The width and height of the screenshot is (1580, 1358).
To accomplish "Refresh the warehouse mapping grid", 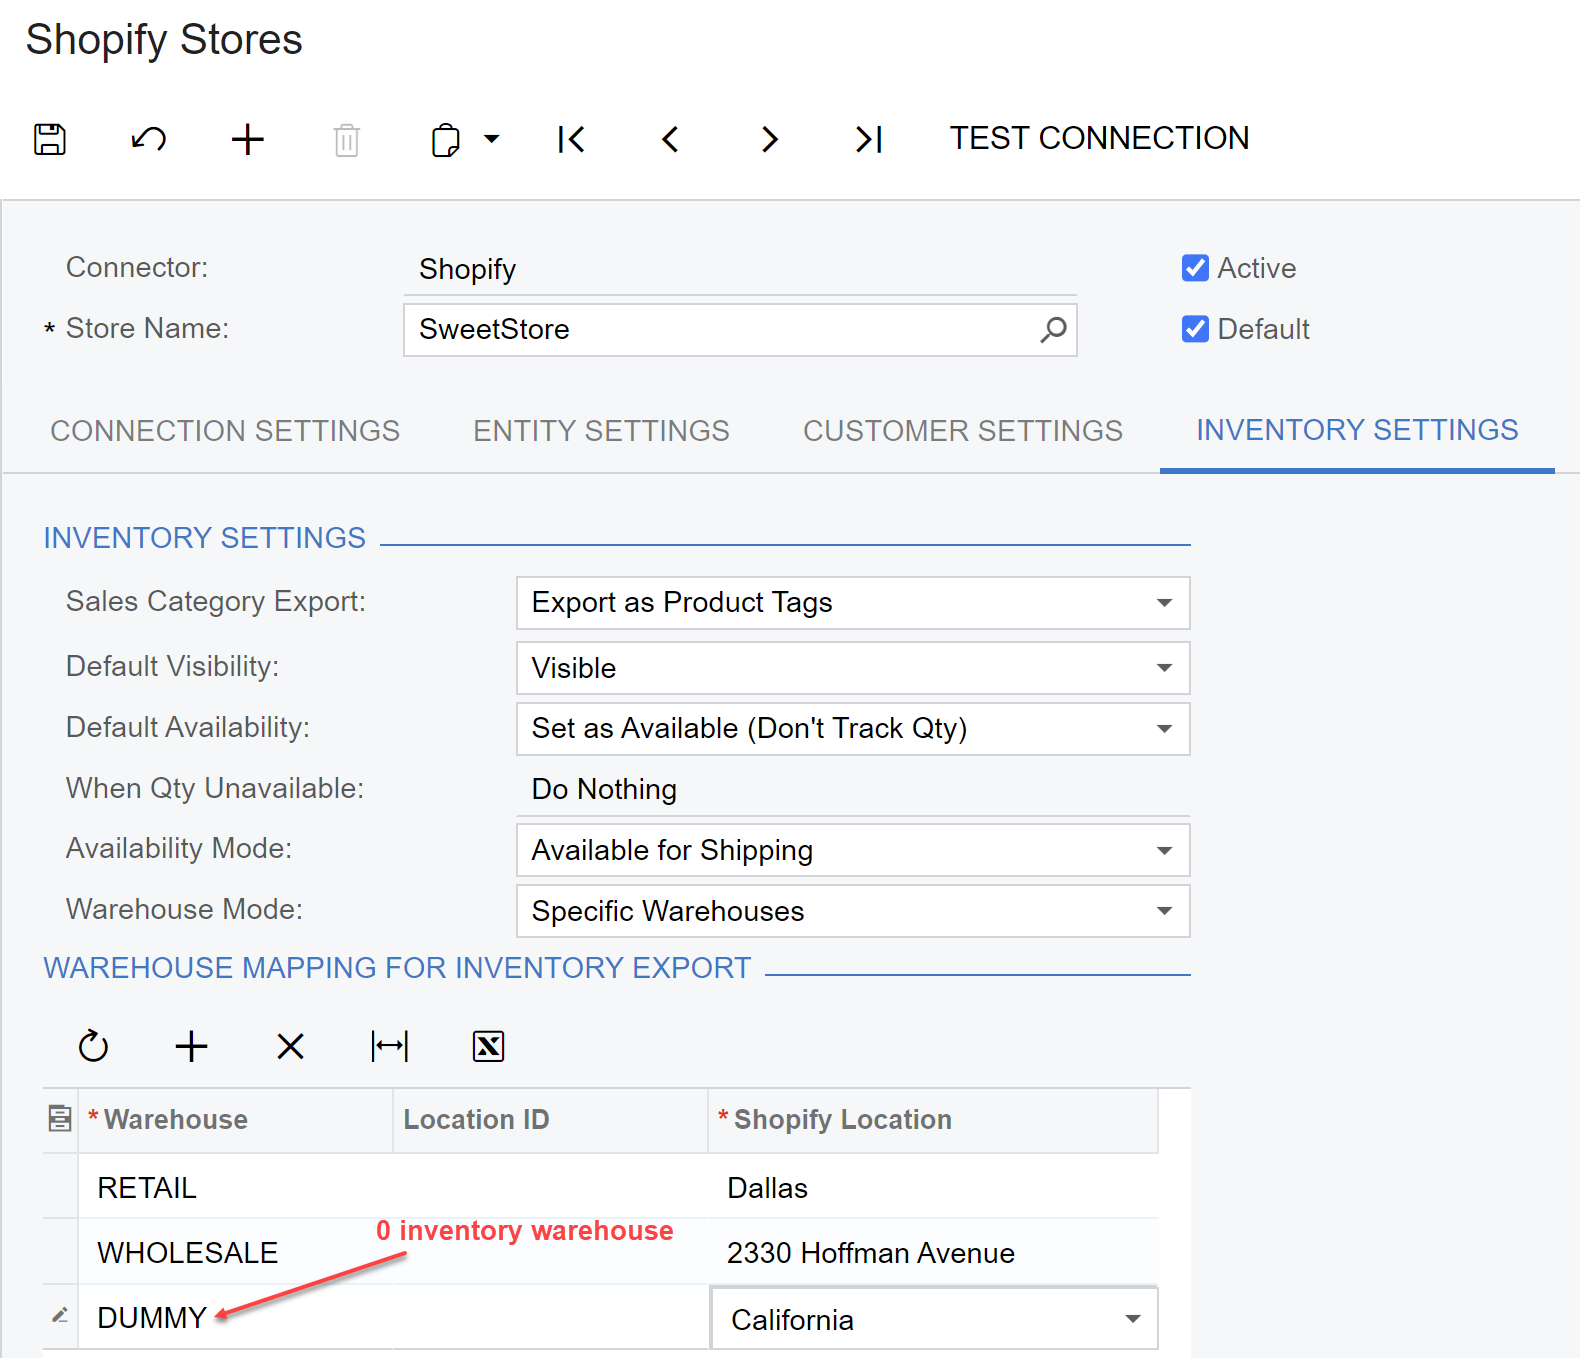I will click(x=93, y=1047).
